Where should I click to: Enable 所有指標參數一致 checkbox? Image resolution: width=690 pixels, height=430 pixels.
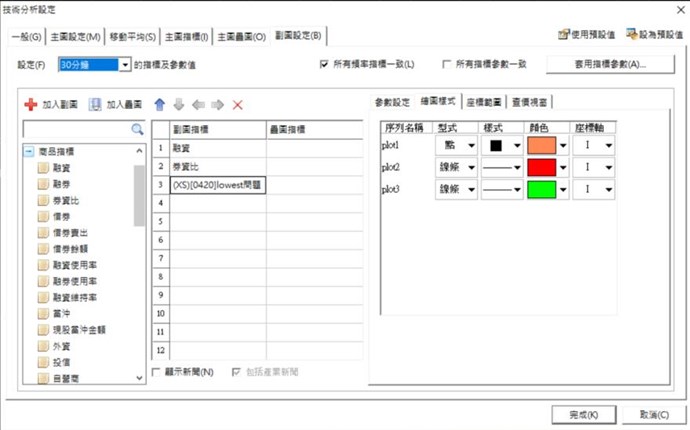point(447,65)
